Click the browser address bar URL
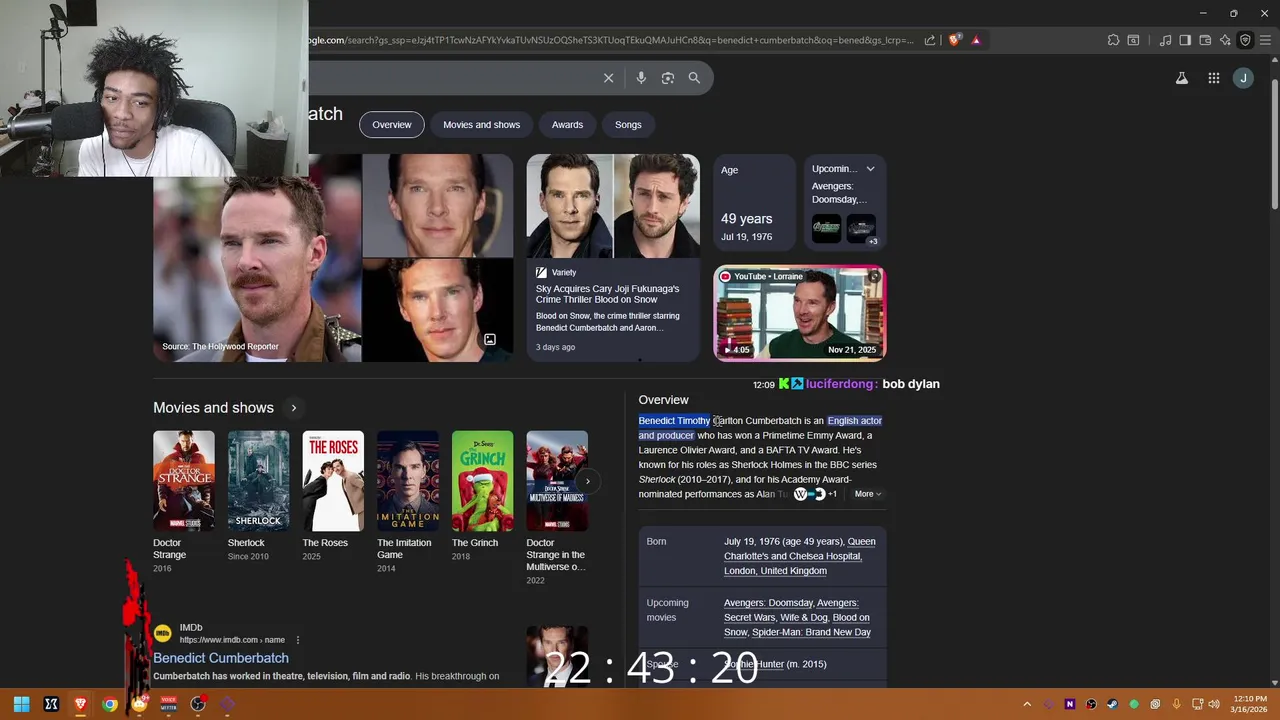Viewport: 1280px width, 720px height. coord(610,40)
